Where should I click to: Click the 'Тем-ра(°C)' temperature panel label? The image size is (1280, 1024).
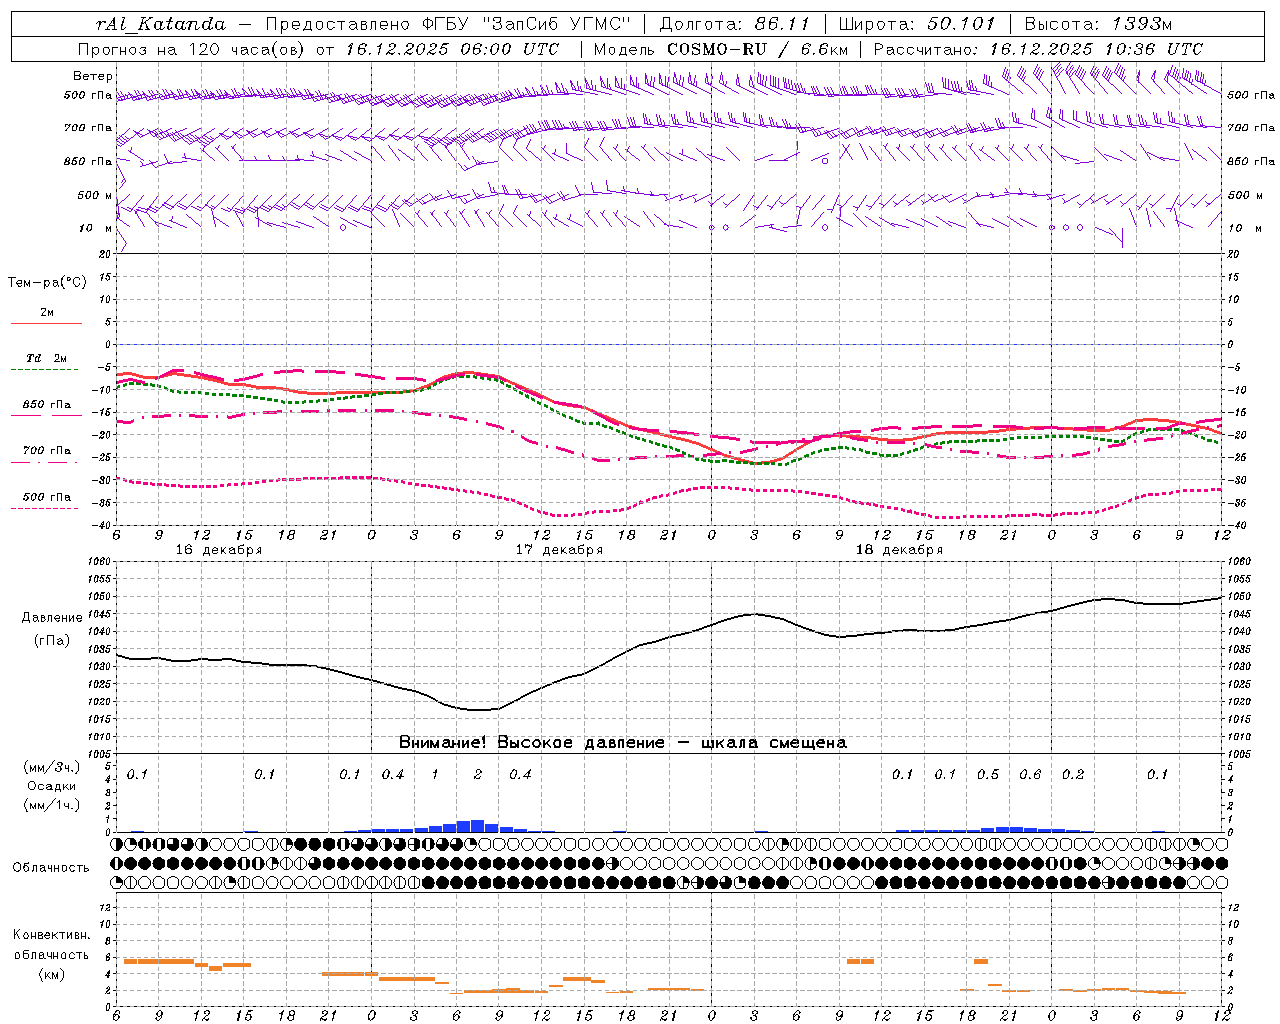coord(47,283)
